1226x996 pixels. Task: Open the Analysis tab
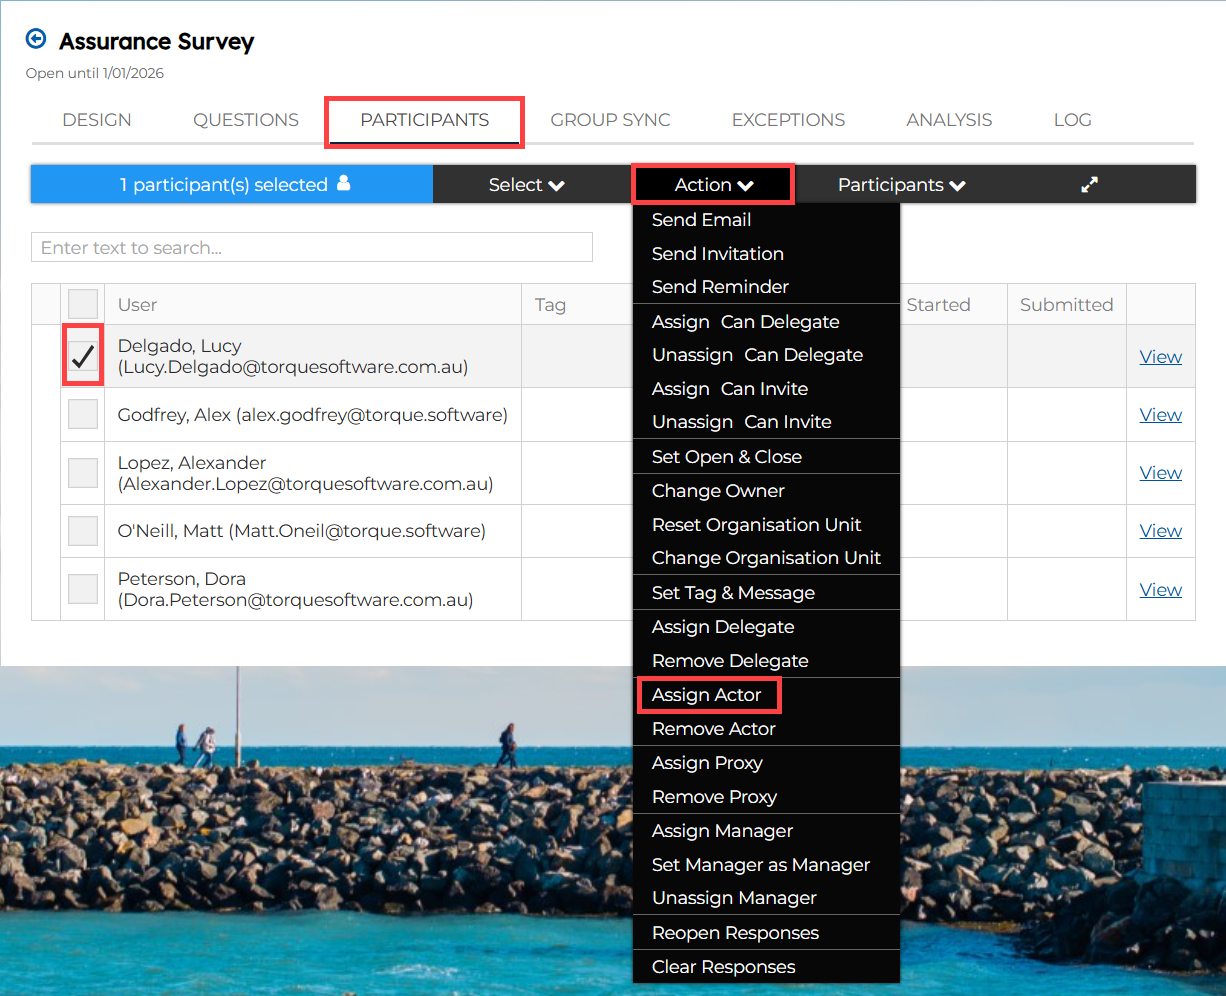(x=949, y=120)
